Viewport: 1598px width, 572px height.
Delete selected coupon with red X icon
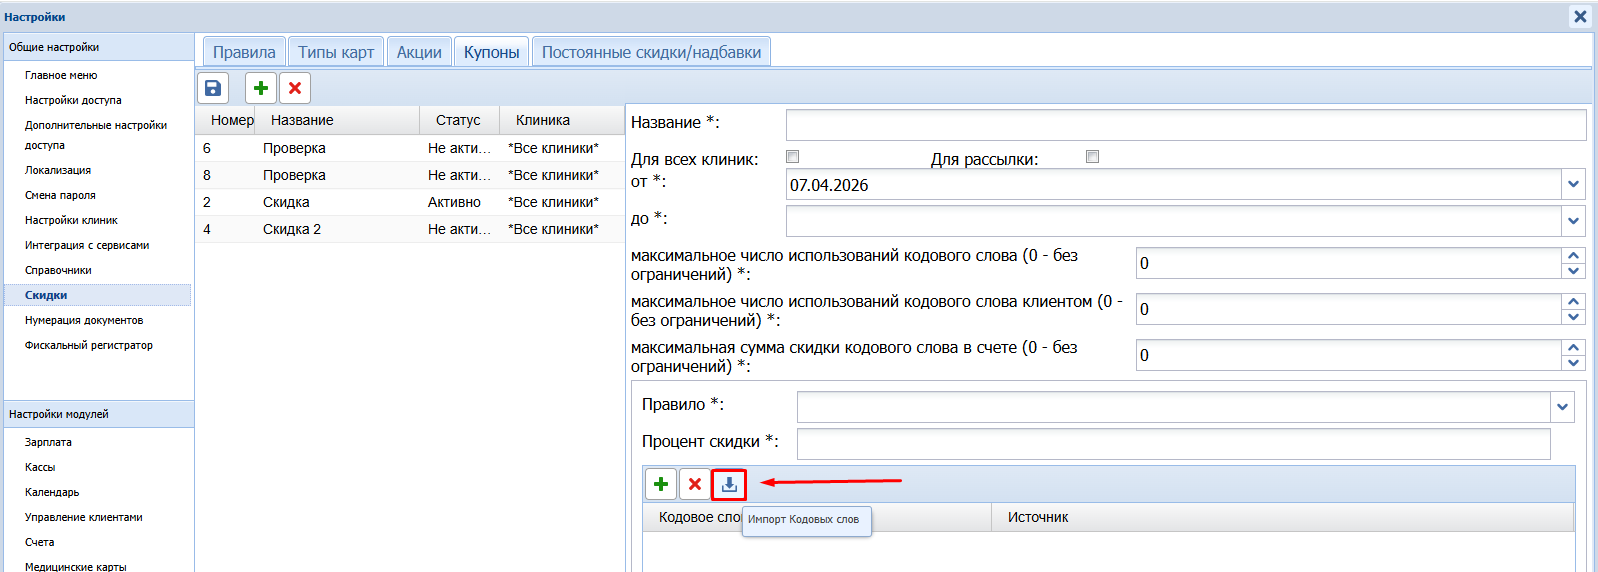[295, 88]
